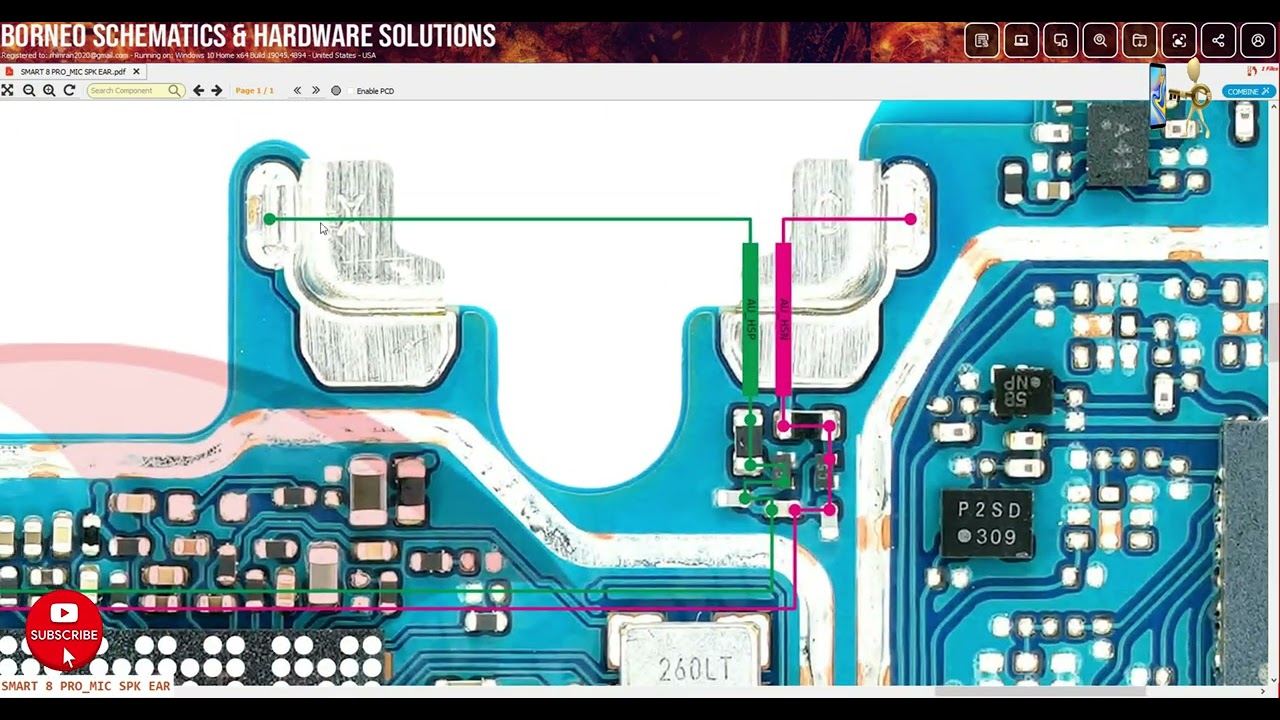1280x720 pixels.
Task: Open the search-locate icon in header
Action: pyautogui.click(x=1100, y=41)
